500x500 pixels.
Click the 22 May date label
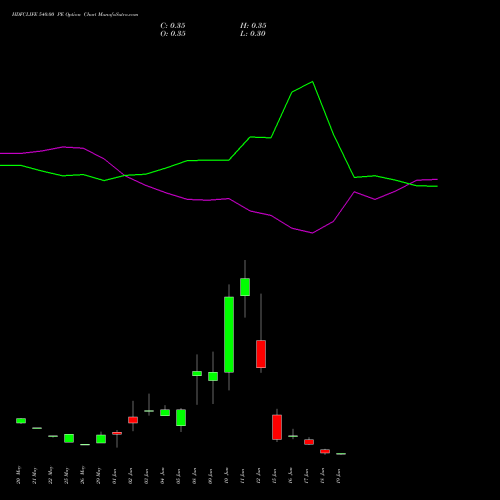[x=50, y=475]
